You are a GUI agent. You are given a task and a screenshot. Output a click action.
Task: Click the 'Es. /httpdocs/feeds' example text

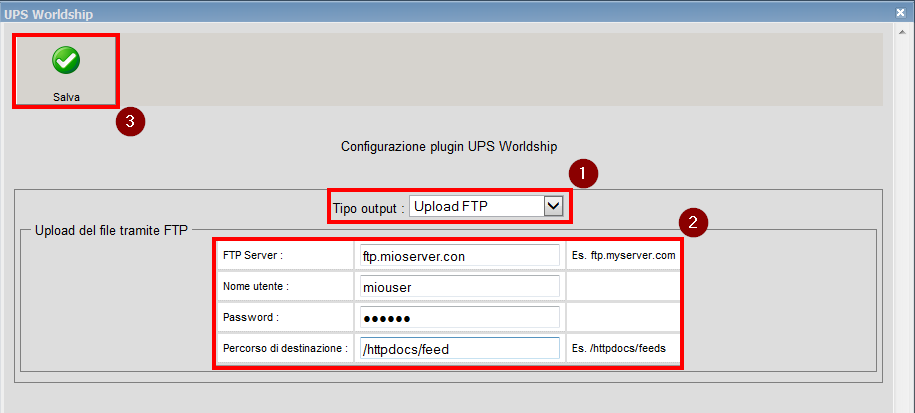[x=619, y=348]
